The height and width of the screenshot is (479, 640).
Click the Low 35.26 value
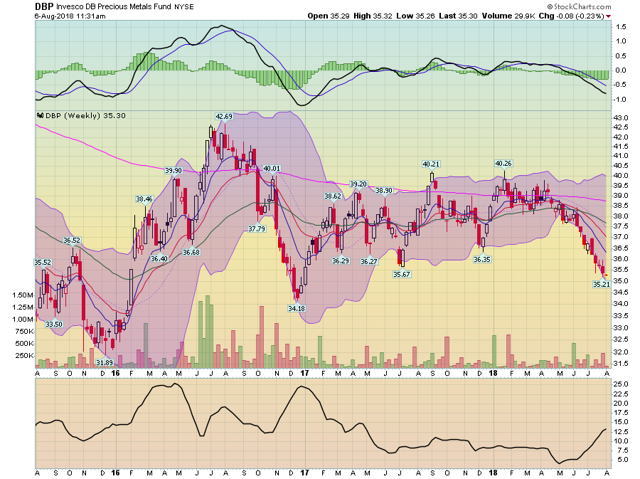(416, 16)
